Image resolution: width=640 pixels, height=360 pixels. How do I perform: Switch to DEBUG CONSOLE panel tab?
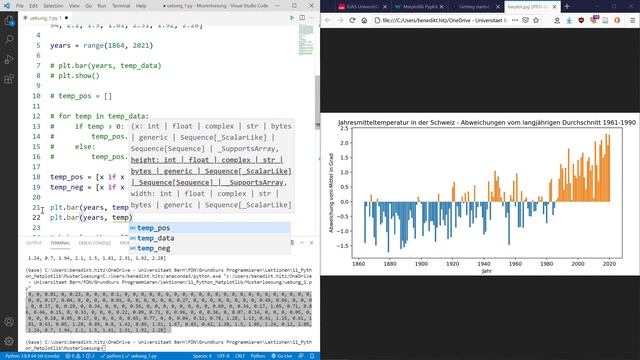click(x=95, y=243)
